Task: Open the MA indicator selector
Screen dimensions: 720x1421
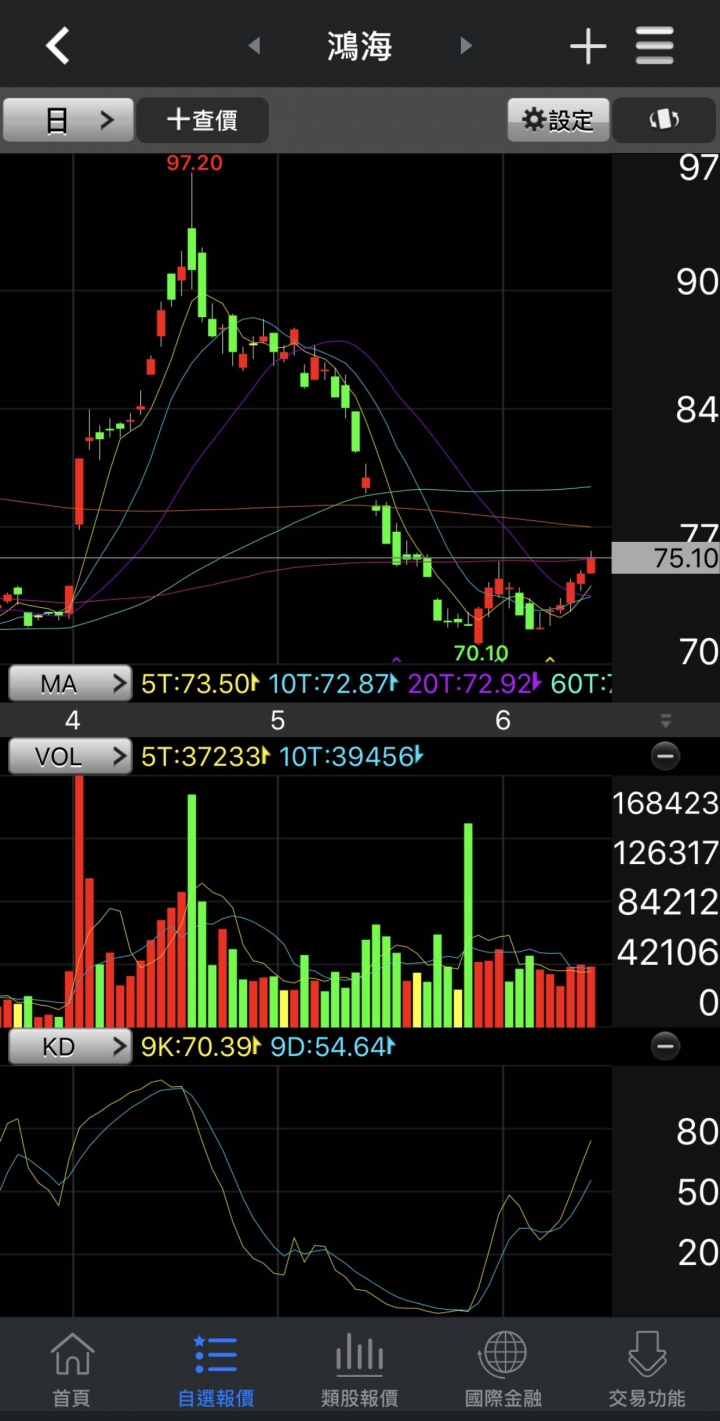Action: click(70, 684)
